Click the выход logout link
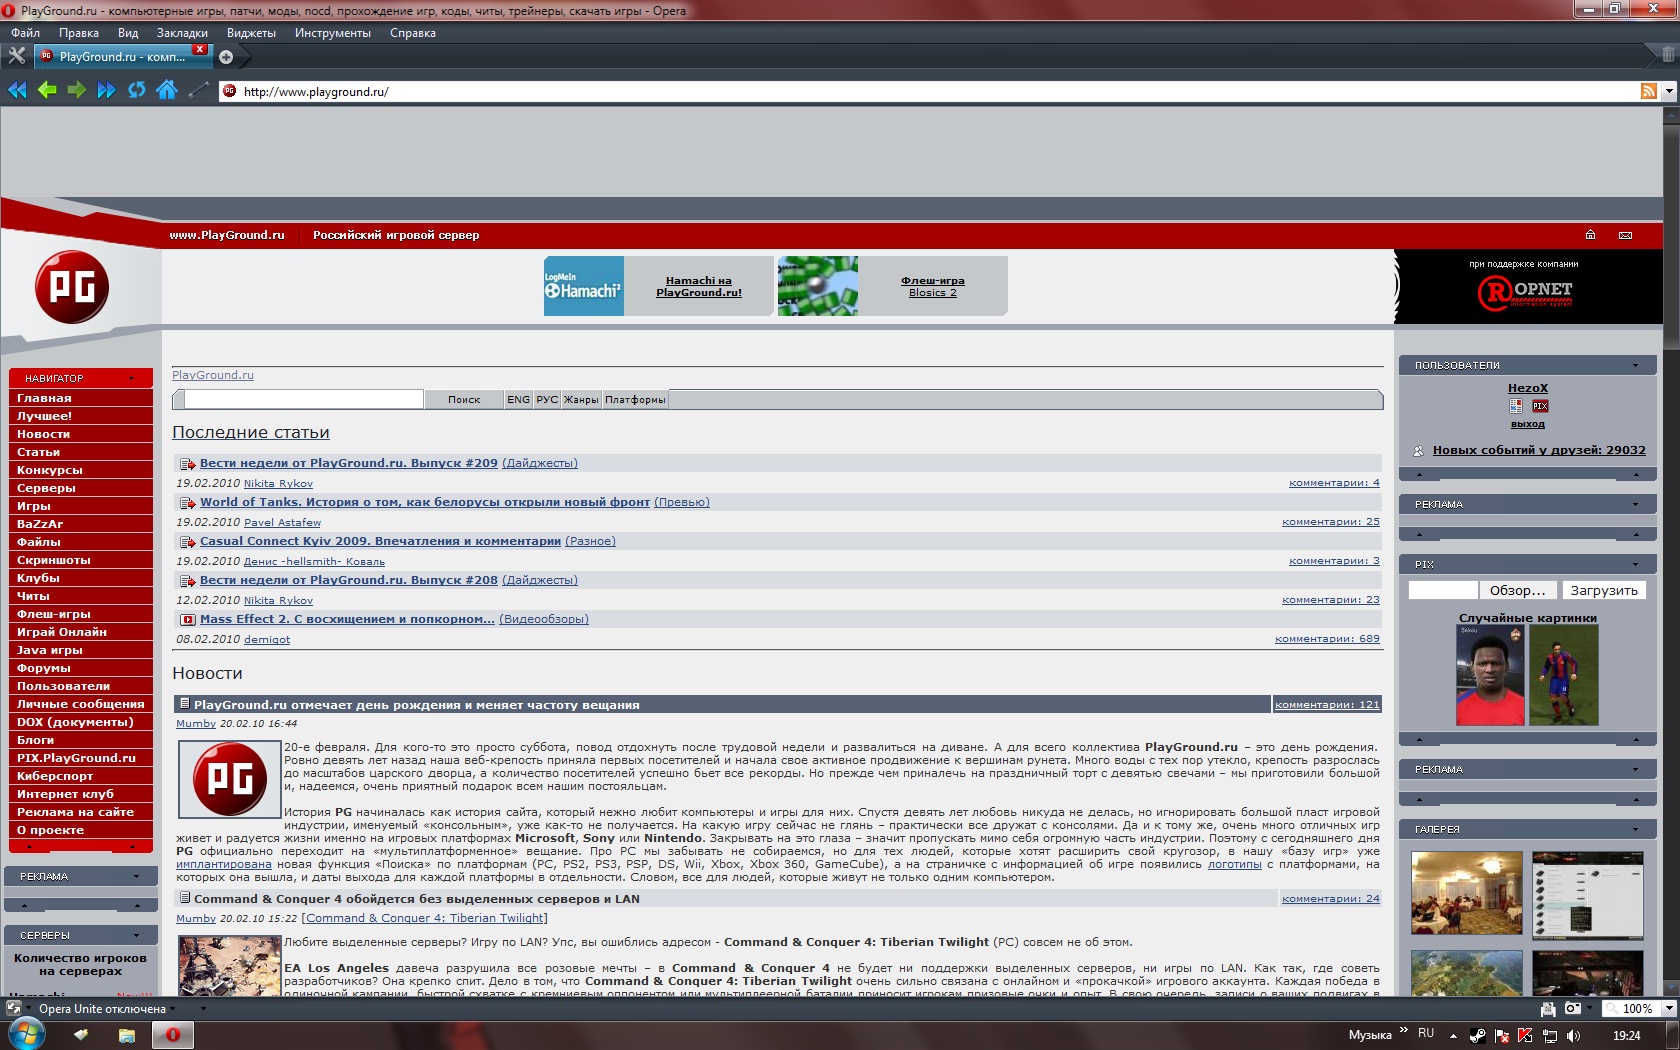Viewport: 1680px width, 1050px height. (1528, 424)
